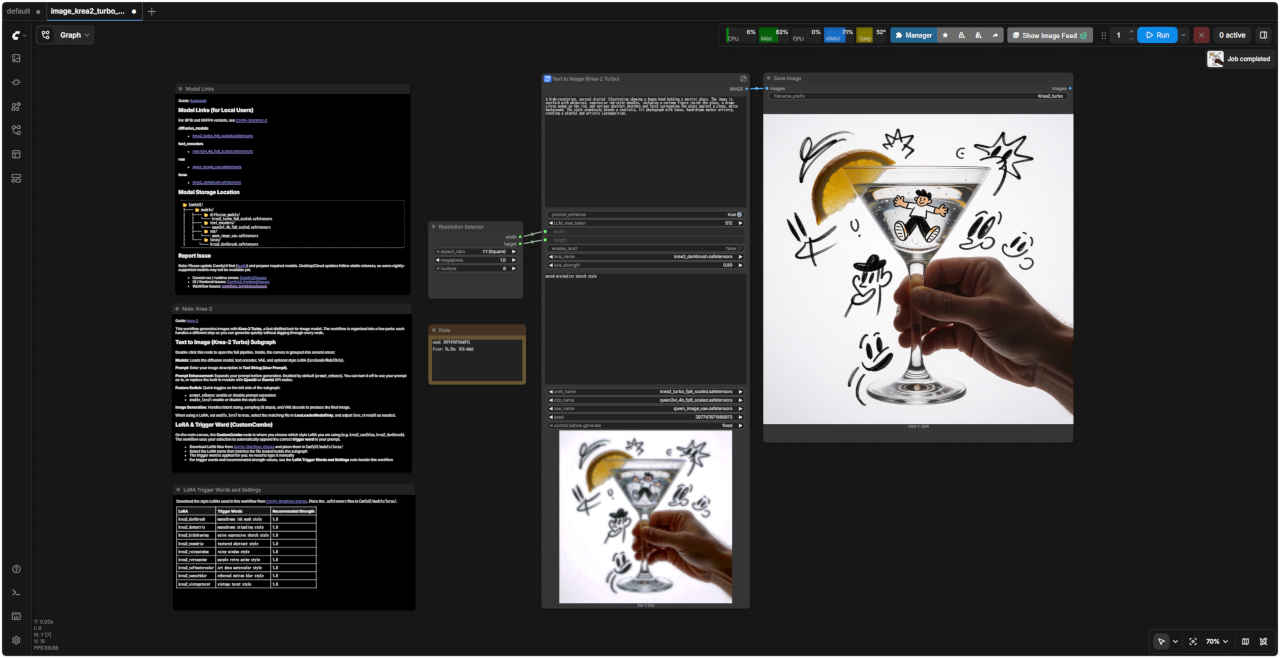Open the Assets sidebar panel icon

tap(16, 58)
